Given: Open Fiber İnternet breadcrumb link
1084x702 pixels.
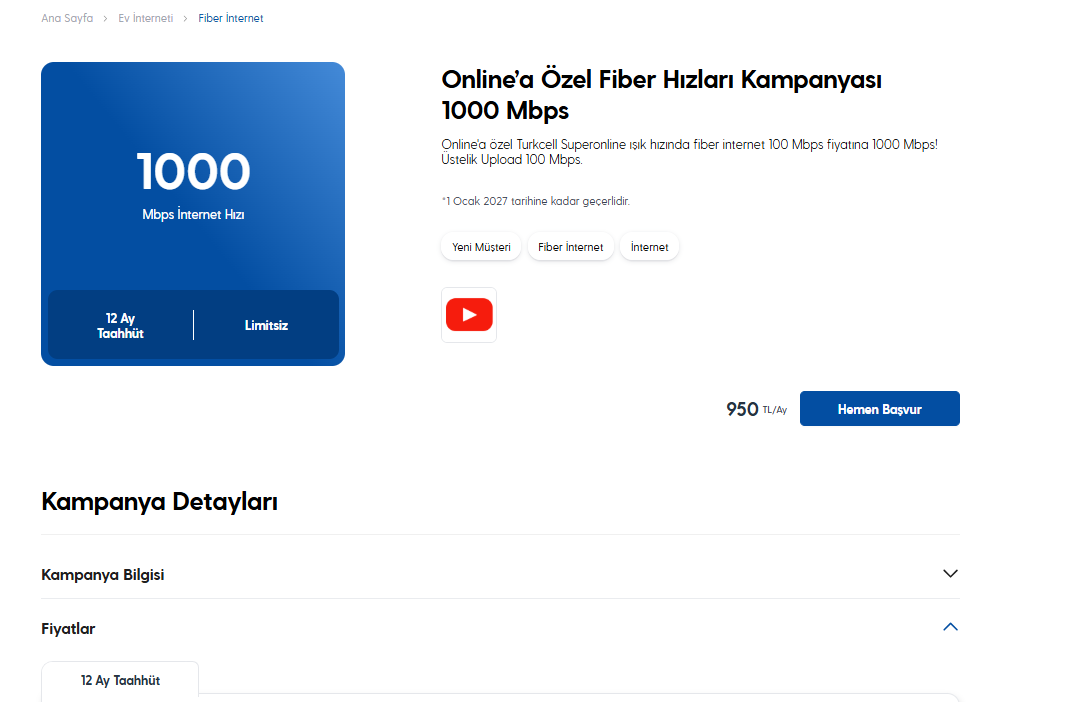Looking at the screenshot, I should pos(230,18).
